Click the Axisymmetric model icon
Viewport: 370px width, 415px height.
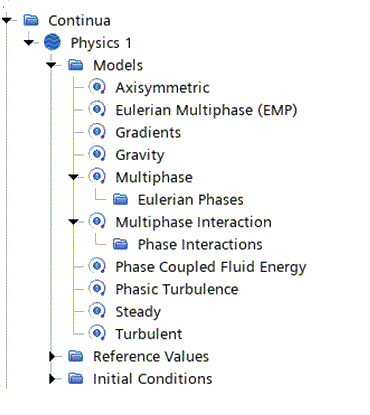pos(97,87)
